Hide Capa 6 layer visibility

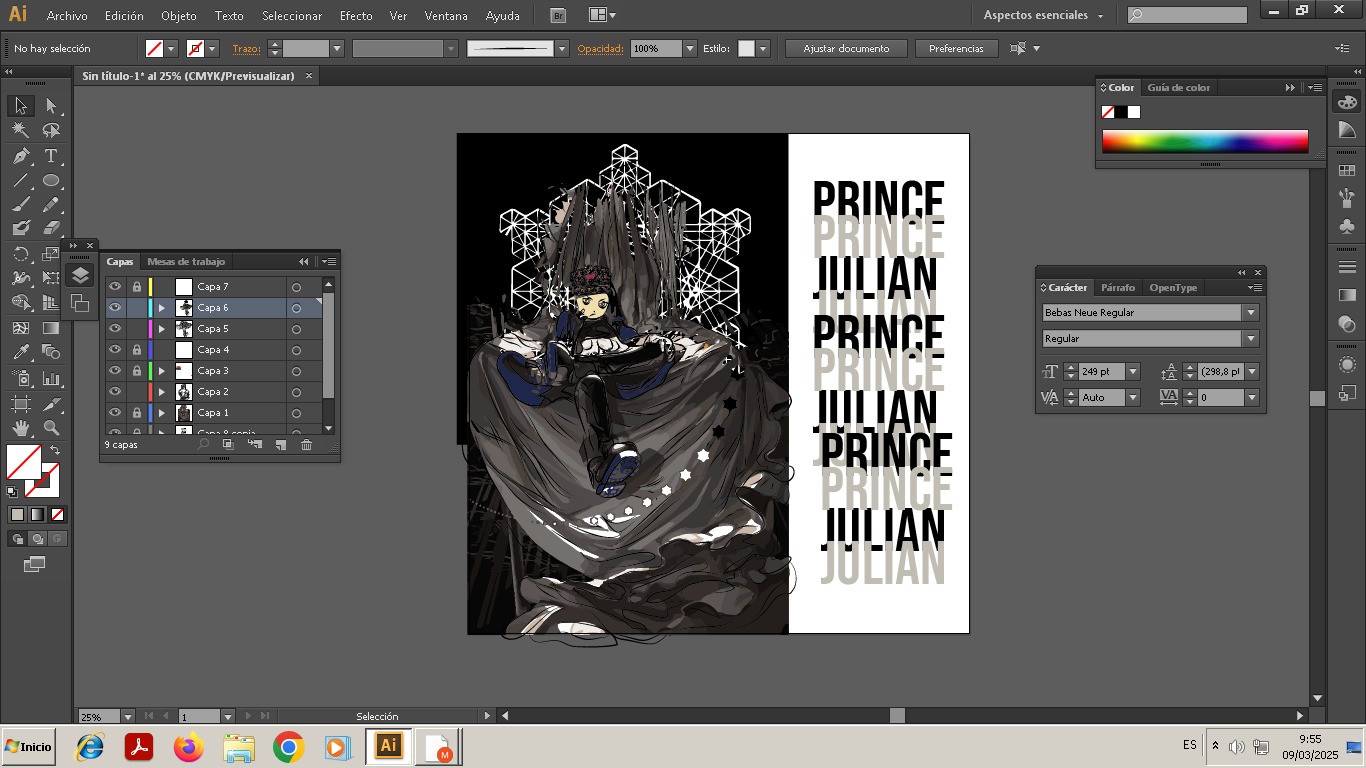[x=114, y=308]
